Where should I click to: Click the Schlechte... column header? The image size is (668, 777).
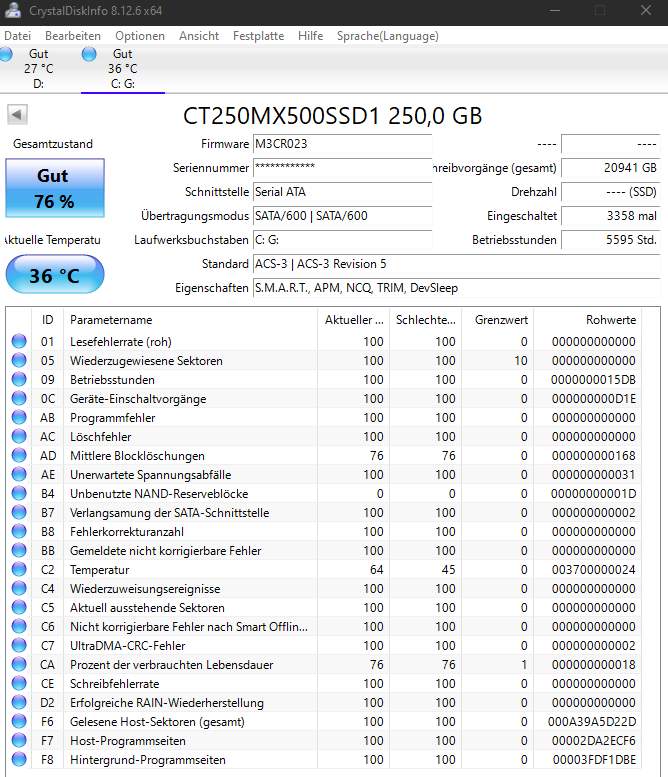tap(426, 320)
